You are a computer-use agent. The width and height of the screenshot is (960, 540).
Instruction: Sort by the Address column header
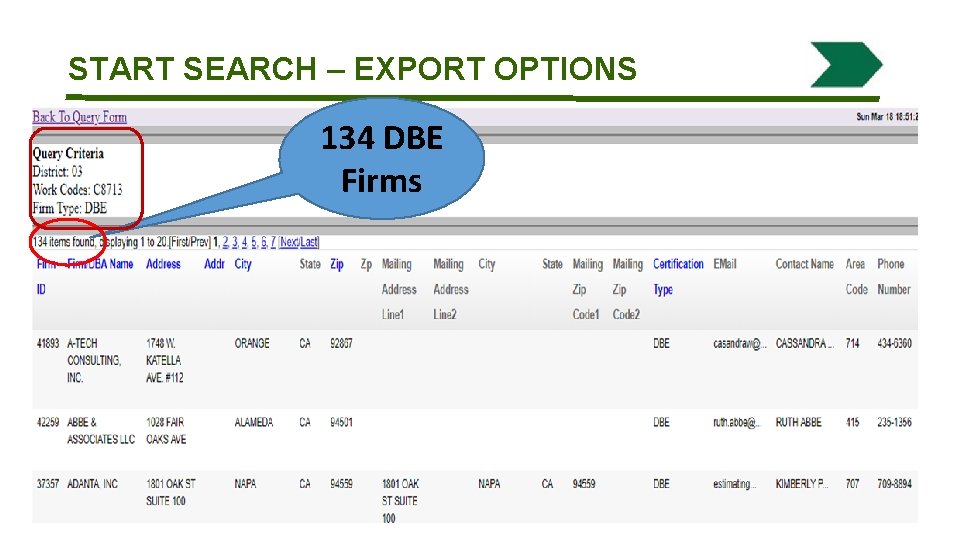click(x=163, y=264)
